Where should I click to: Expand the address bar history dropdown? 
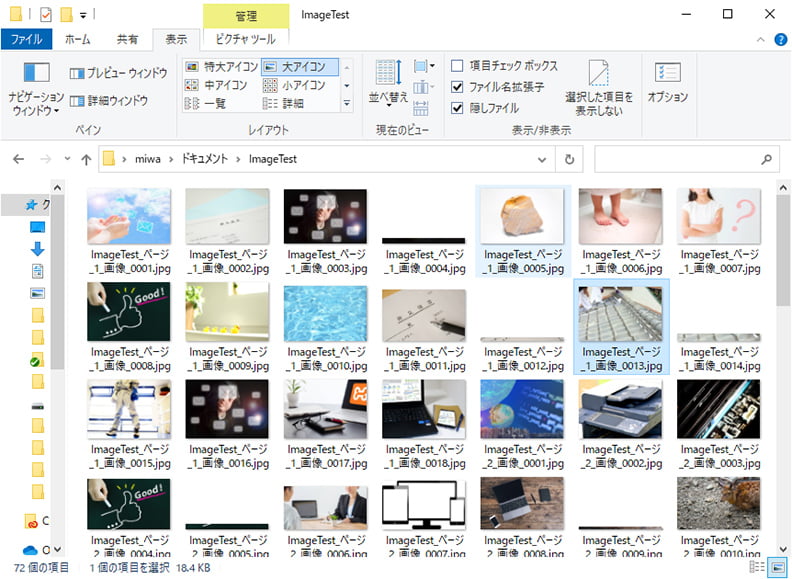tap(542, 159)
